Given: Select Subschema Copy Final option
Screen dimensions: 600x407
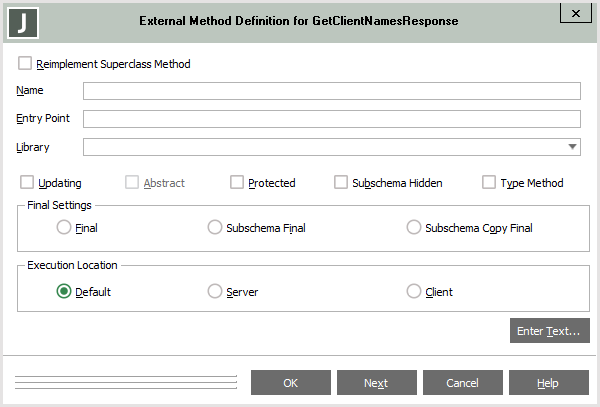Looking at the screenshot, I should pos(414,228).
